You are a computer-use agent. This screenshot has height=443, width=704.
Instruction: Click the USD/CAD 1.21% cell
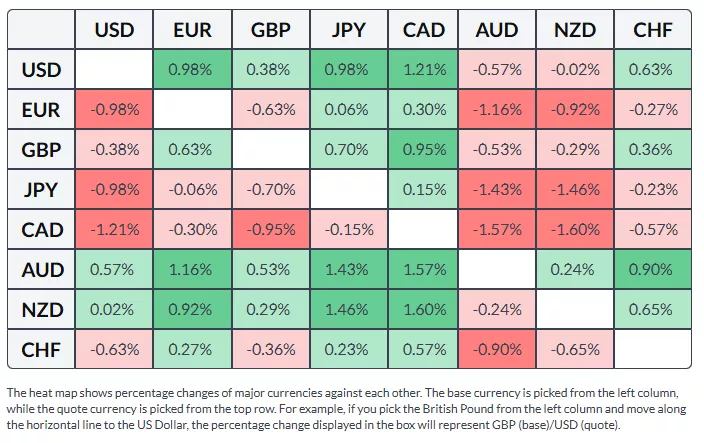point(424,70)
